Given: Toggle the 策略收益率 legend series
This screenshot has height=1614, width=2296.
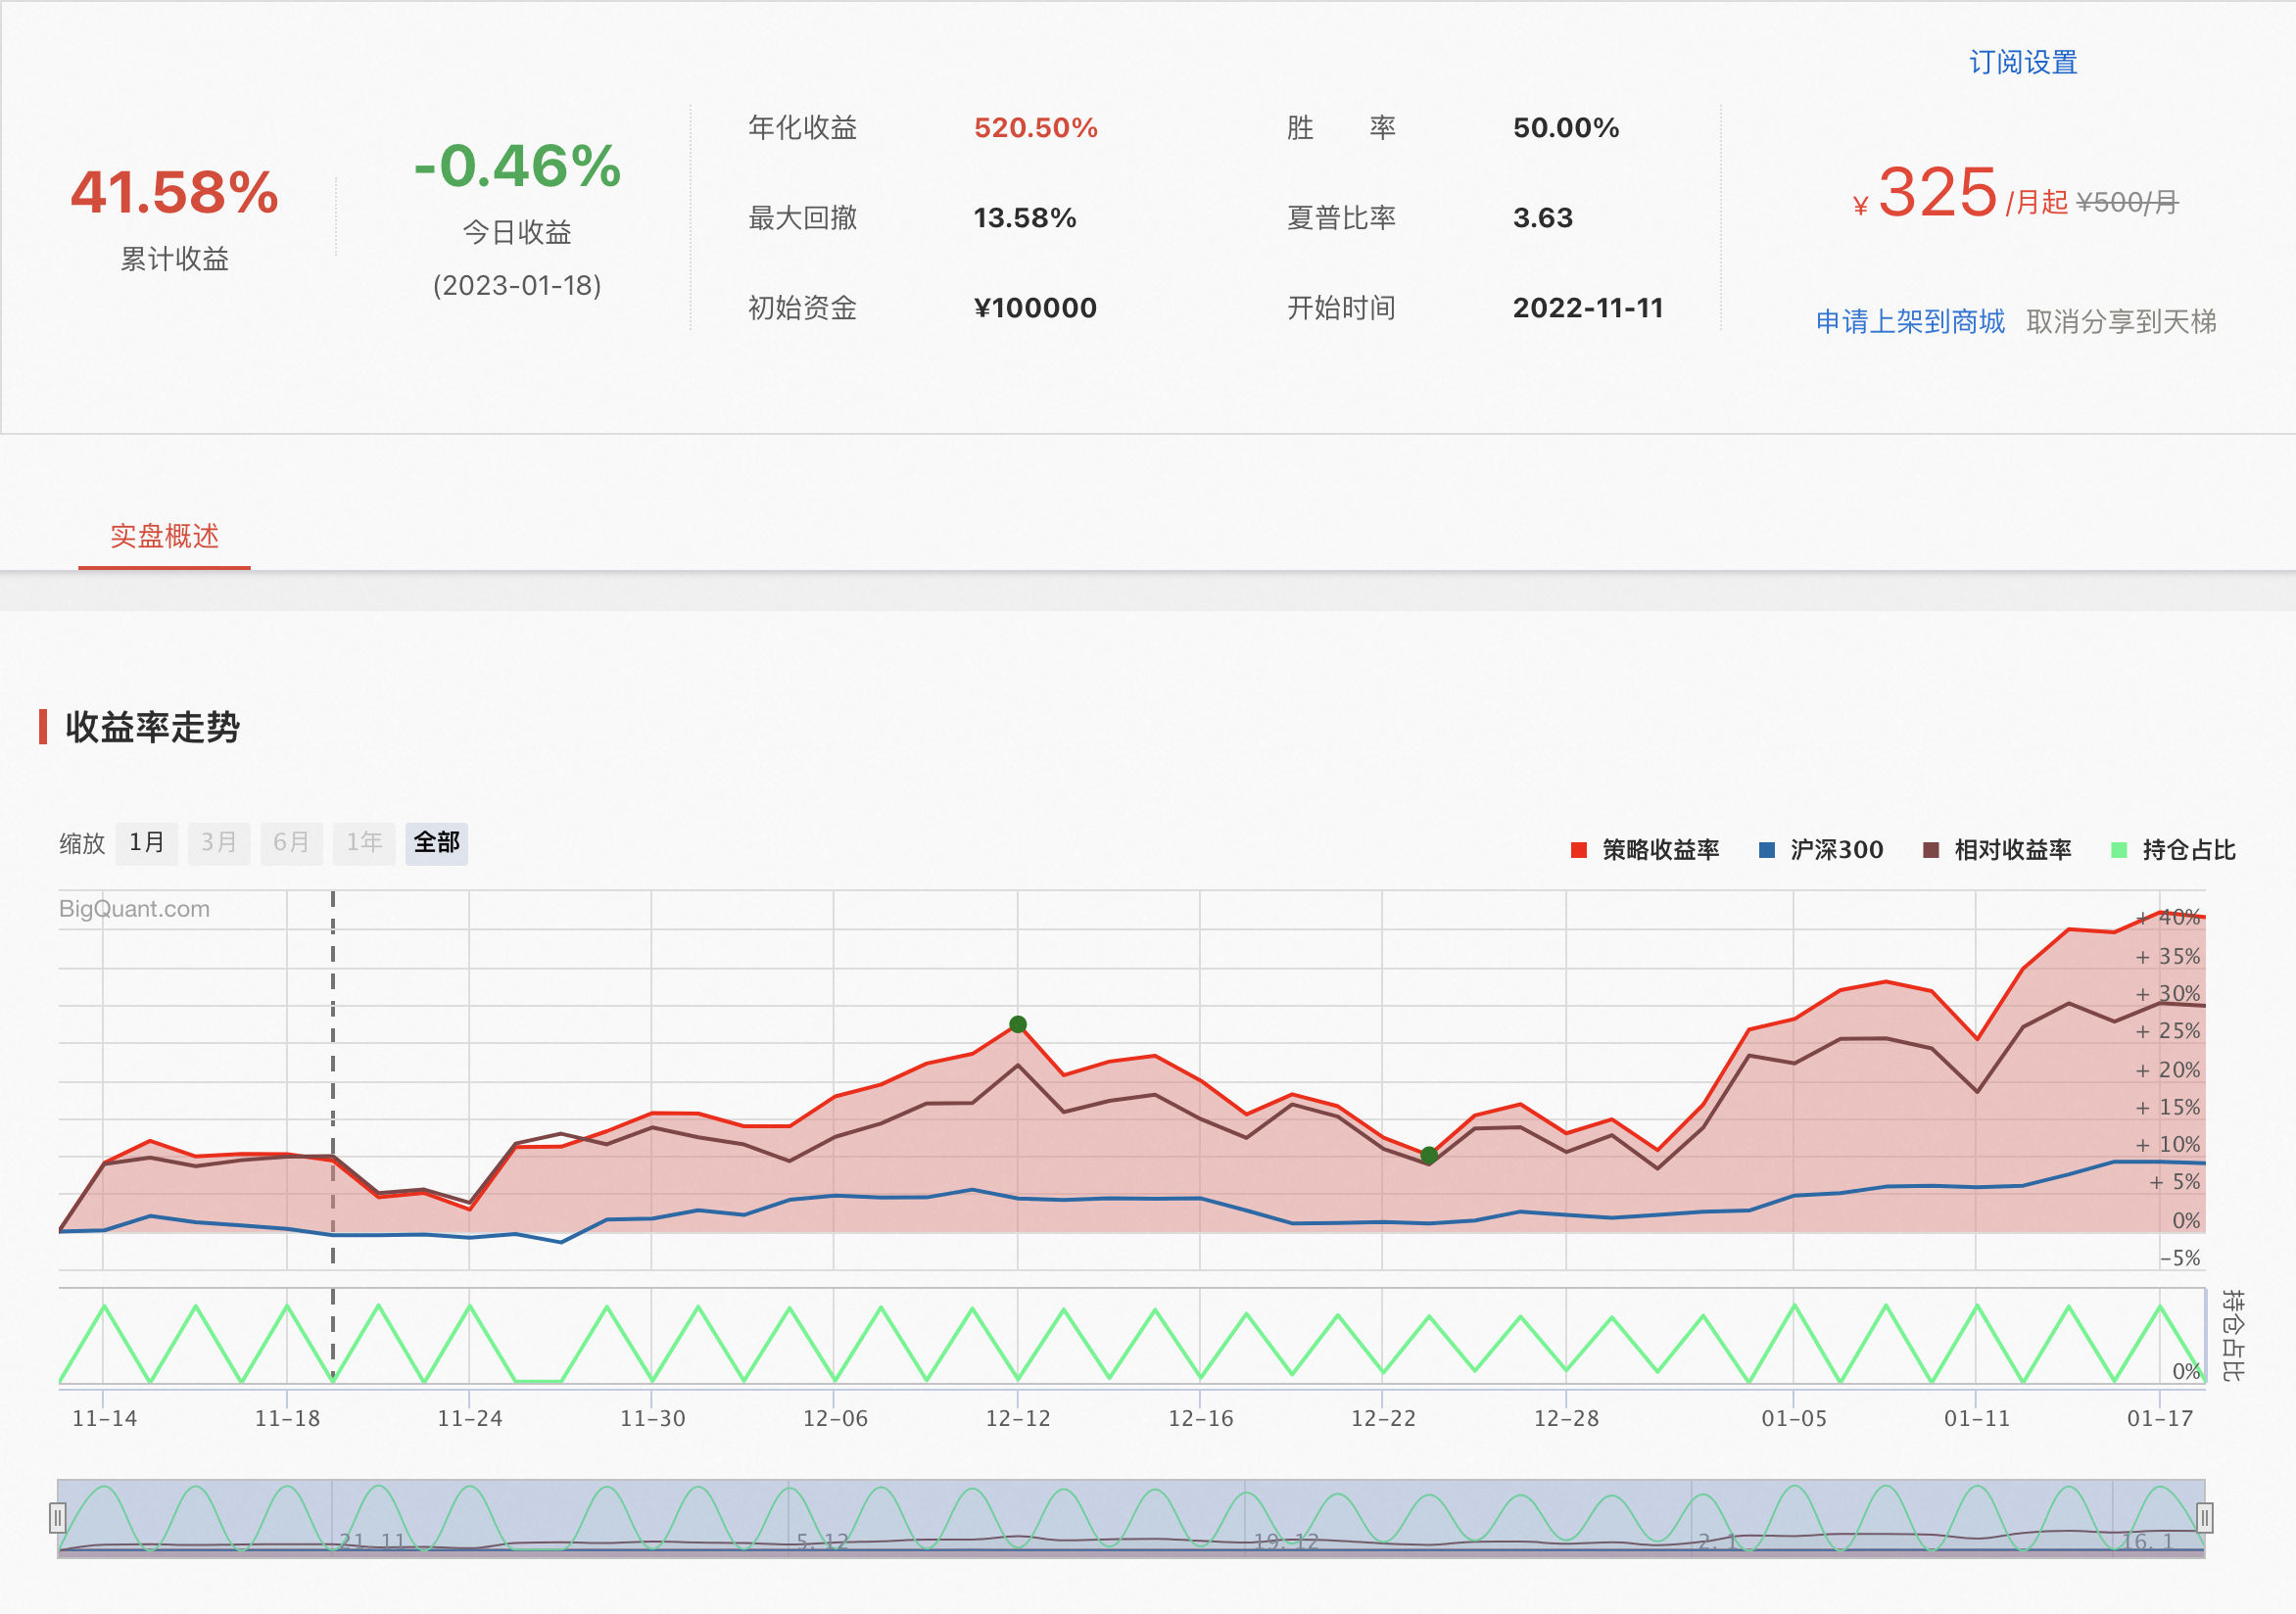Looking at the screenshot, I should [x=1645, y=850].
